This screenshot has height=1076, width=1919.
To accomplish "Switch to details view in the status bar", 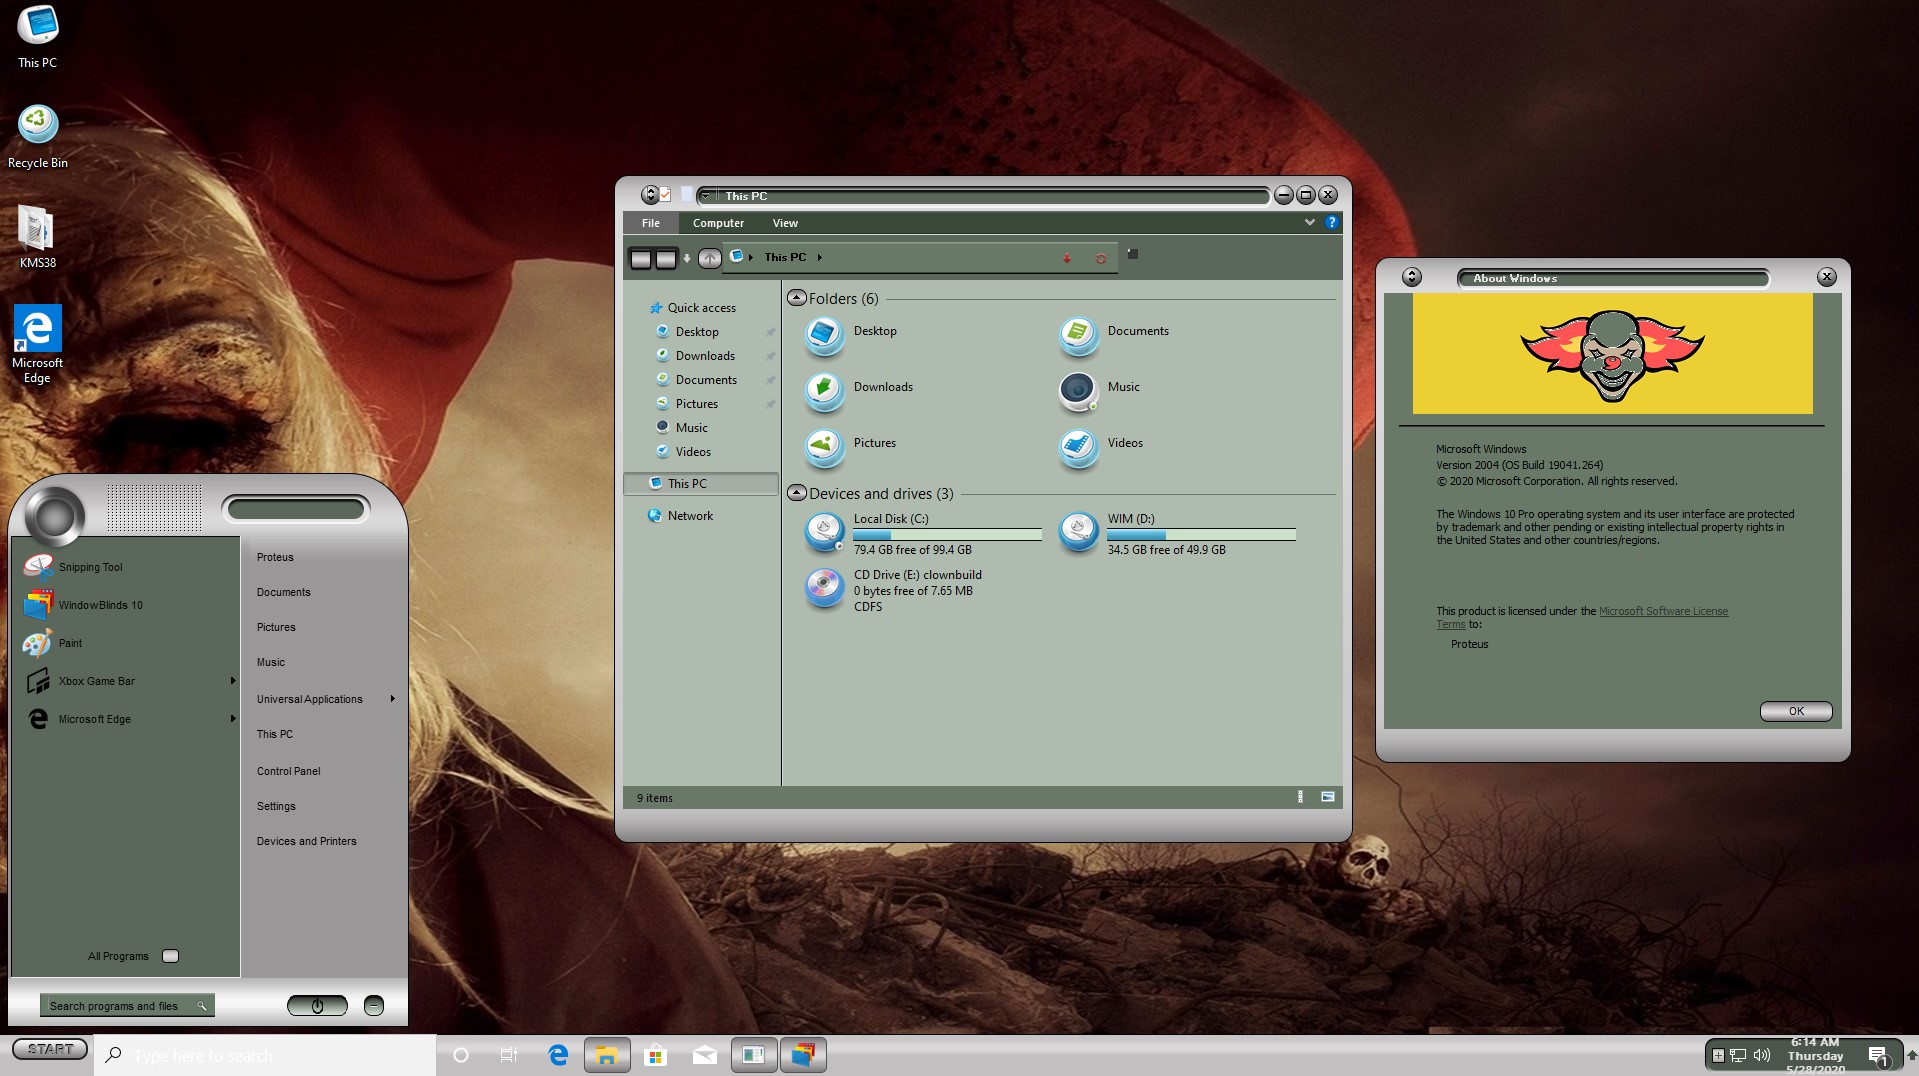I will pyautogui.click(x=1300, y=797).
